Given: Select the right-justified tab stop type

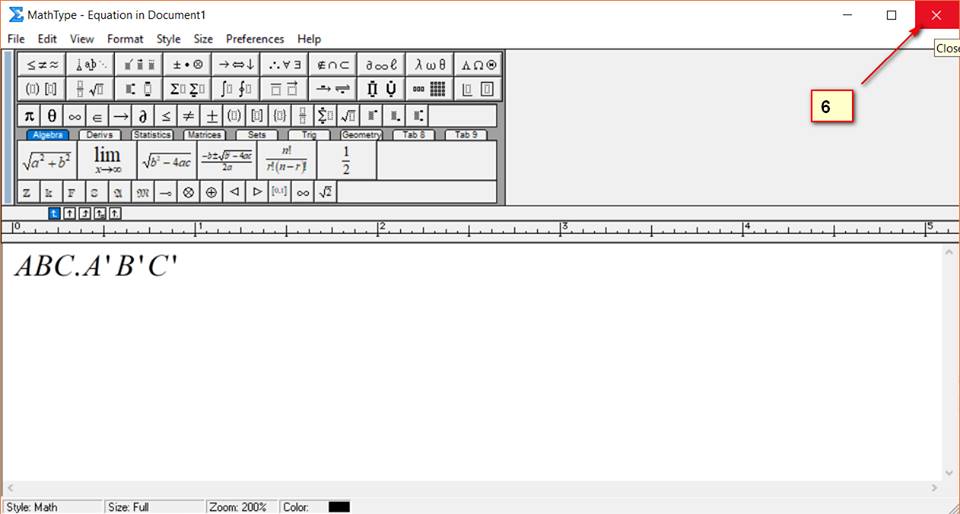Looking at the screenshot, I should (84, 213).
